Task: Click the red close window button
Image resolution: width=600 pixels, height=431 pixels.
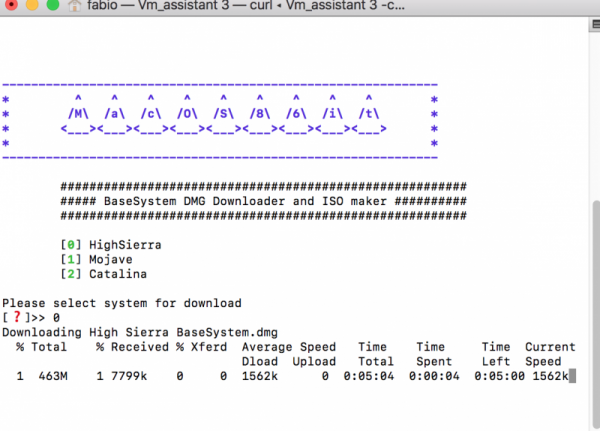Action: [11, 4]
